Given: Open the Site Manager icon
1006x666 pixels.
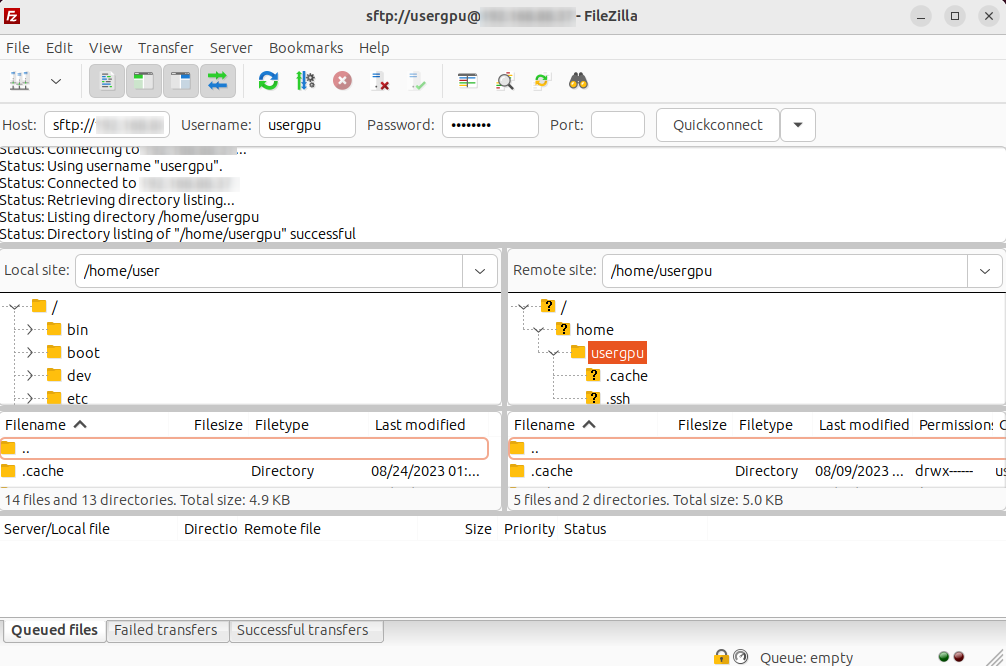Looking at the screenshot, I should [x=20, y=81].
